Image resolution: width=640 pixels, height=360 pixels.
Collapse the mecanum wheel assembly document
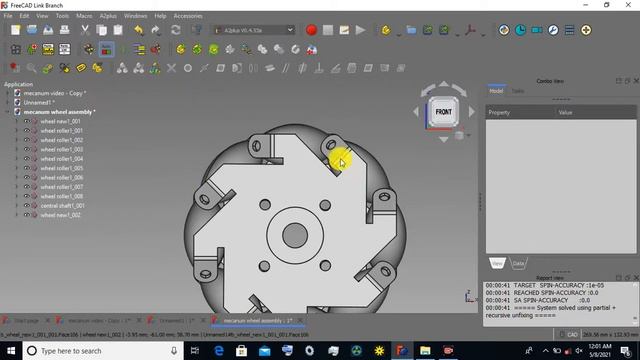[7, 112]
